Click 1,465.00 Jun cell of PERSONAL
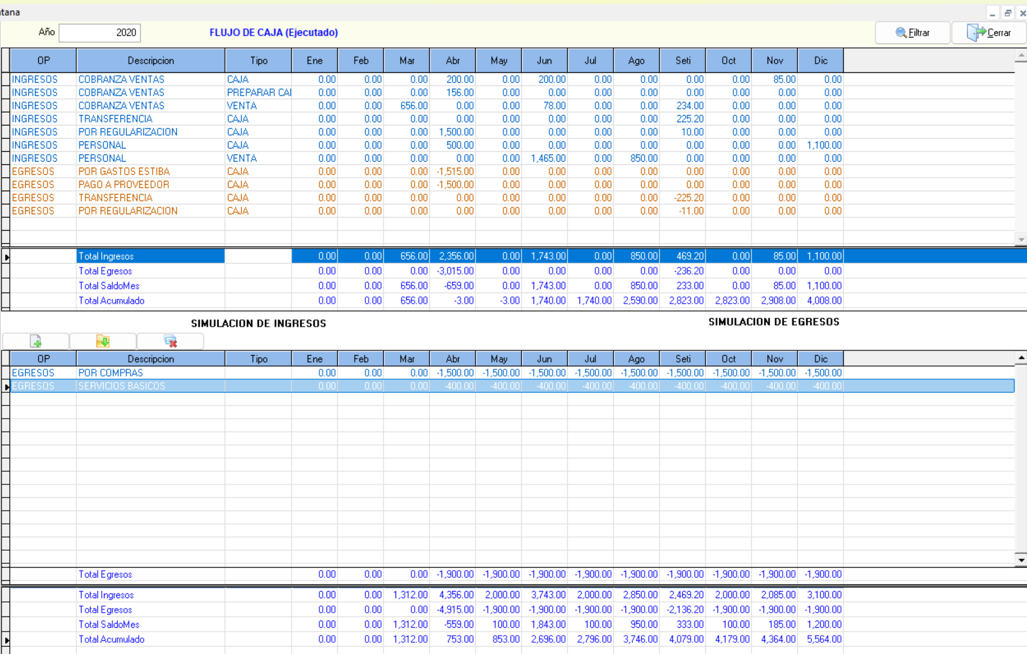Viewport: 1027px width, 654px height. (x=544, y=158)
